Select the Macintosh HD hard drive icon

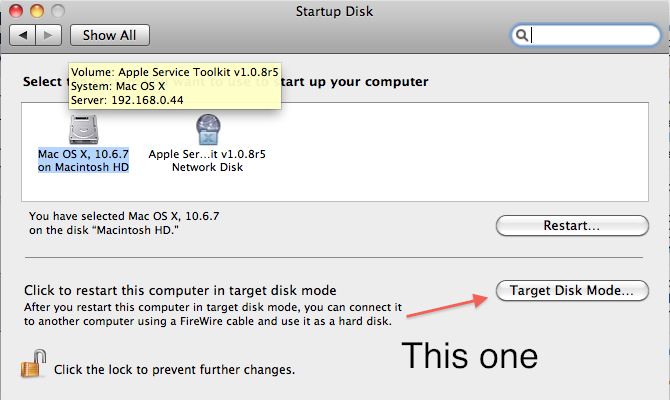point(84,129)
